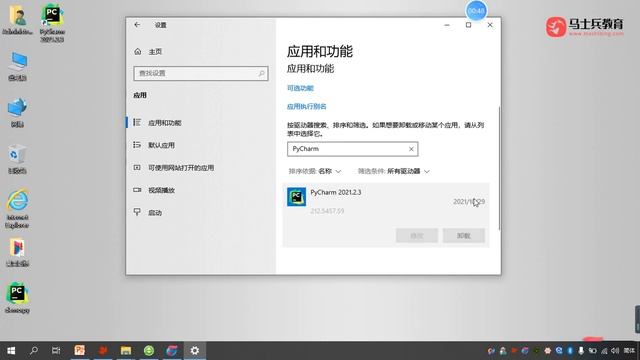Click the taskbar search magnifier
This screenshot has height=360, width=640.
(x=34, y=351)
